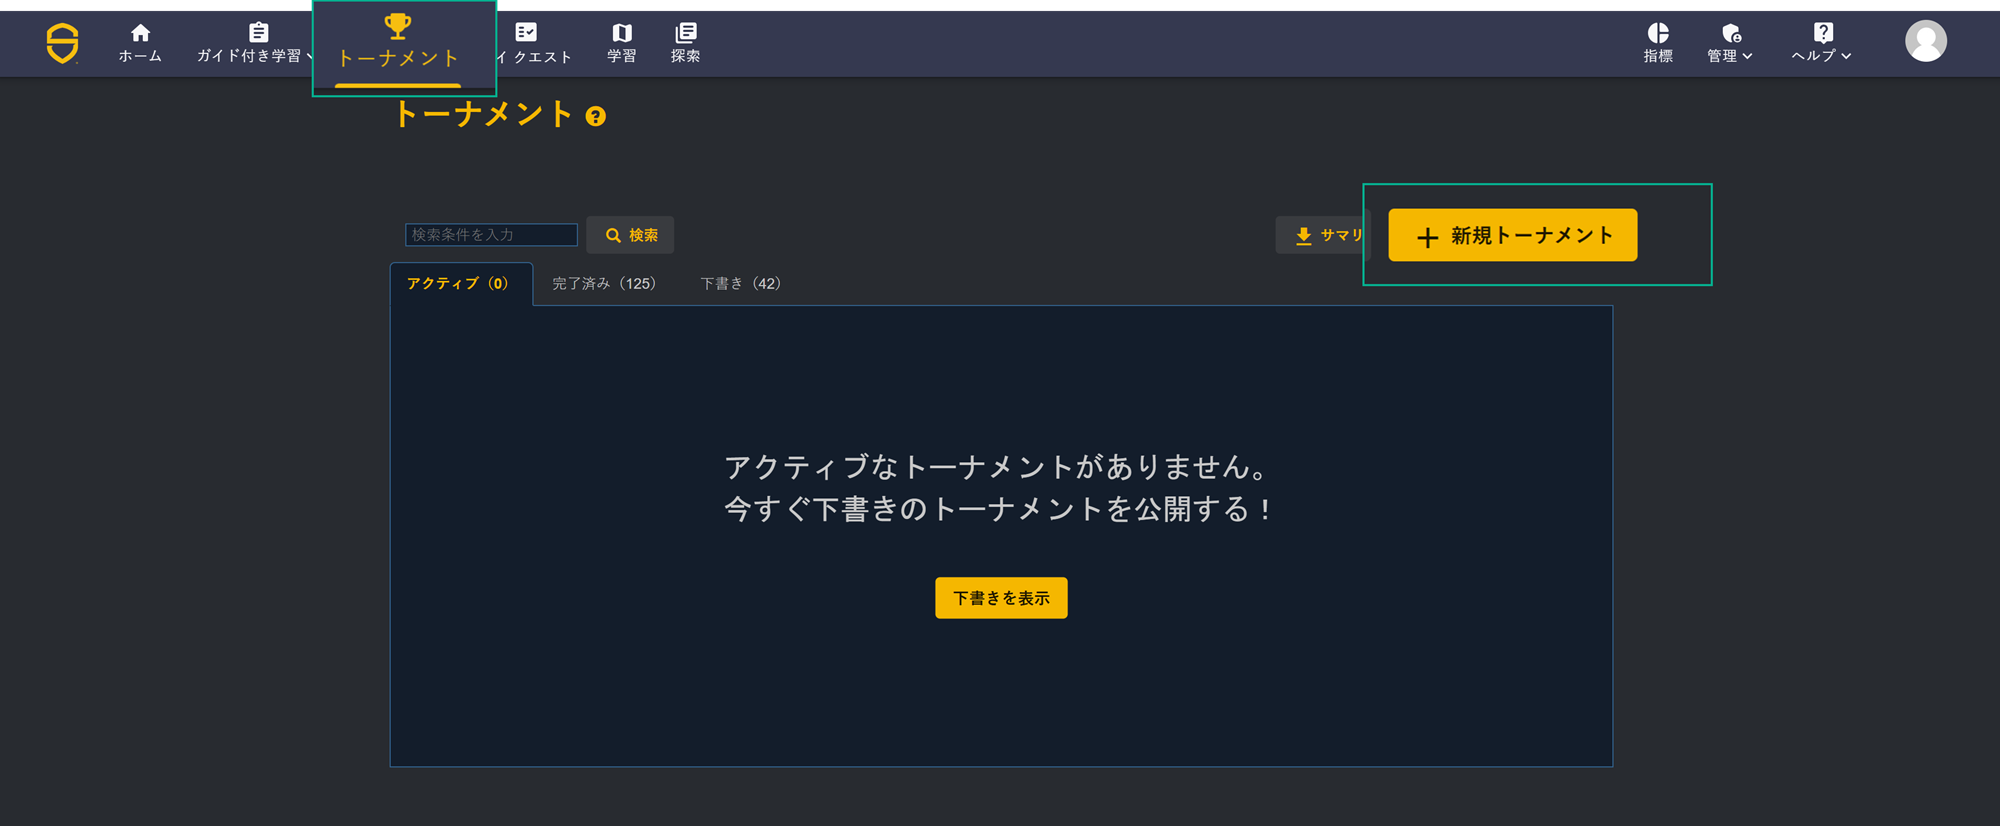
Task: Open the クエスト nav item
Action: pyautogui.click(x=534, y=43)
